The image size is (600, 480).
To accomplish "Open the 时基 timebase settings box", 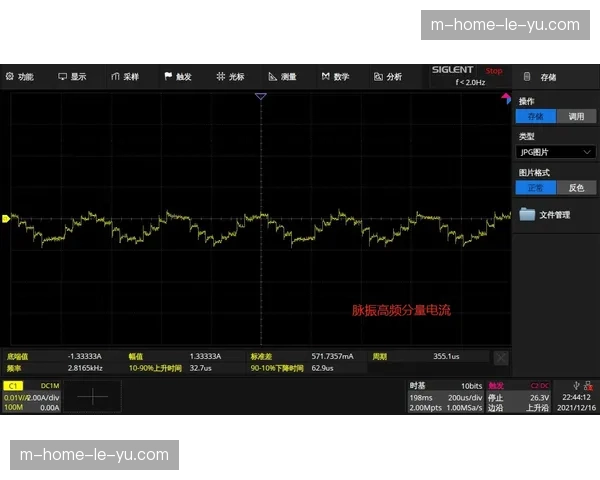I will pos(445,397).
